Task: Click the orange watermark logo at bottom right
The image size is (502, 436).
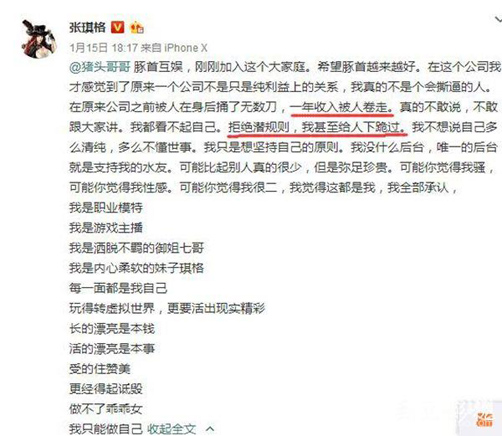Action: pyautogui.click(x=485, y=420)
